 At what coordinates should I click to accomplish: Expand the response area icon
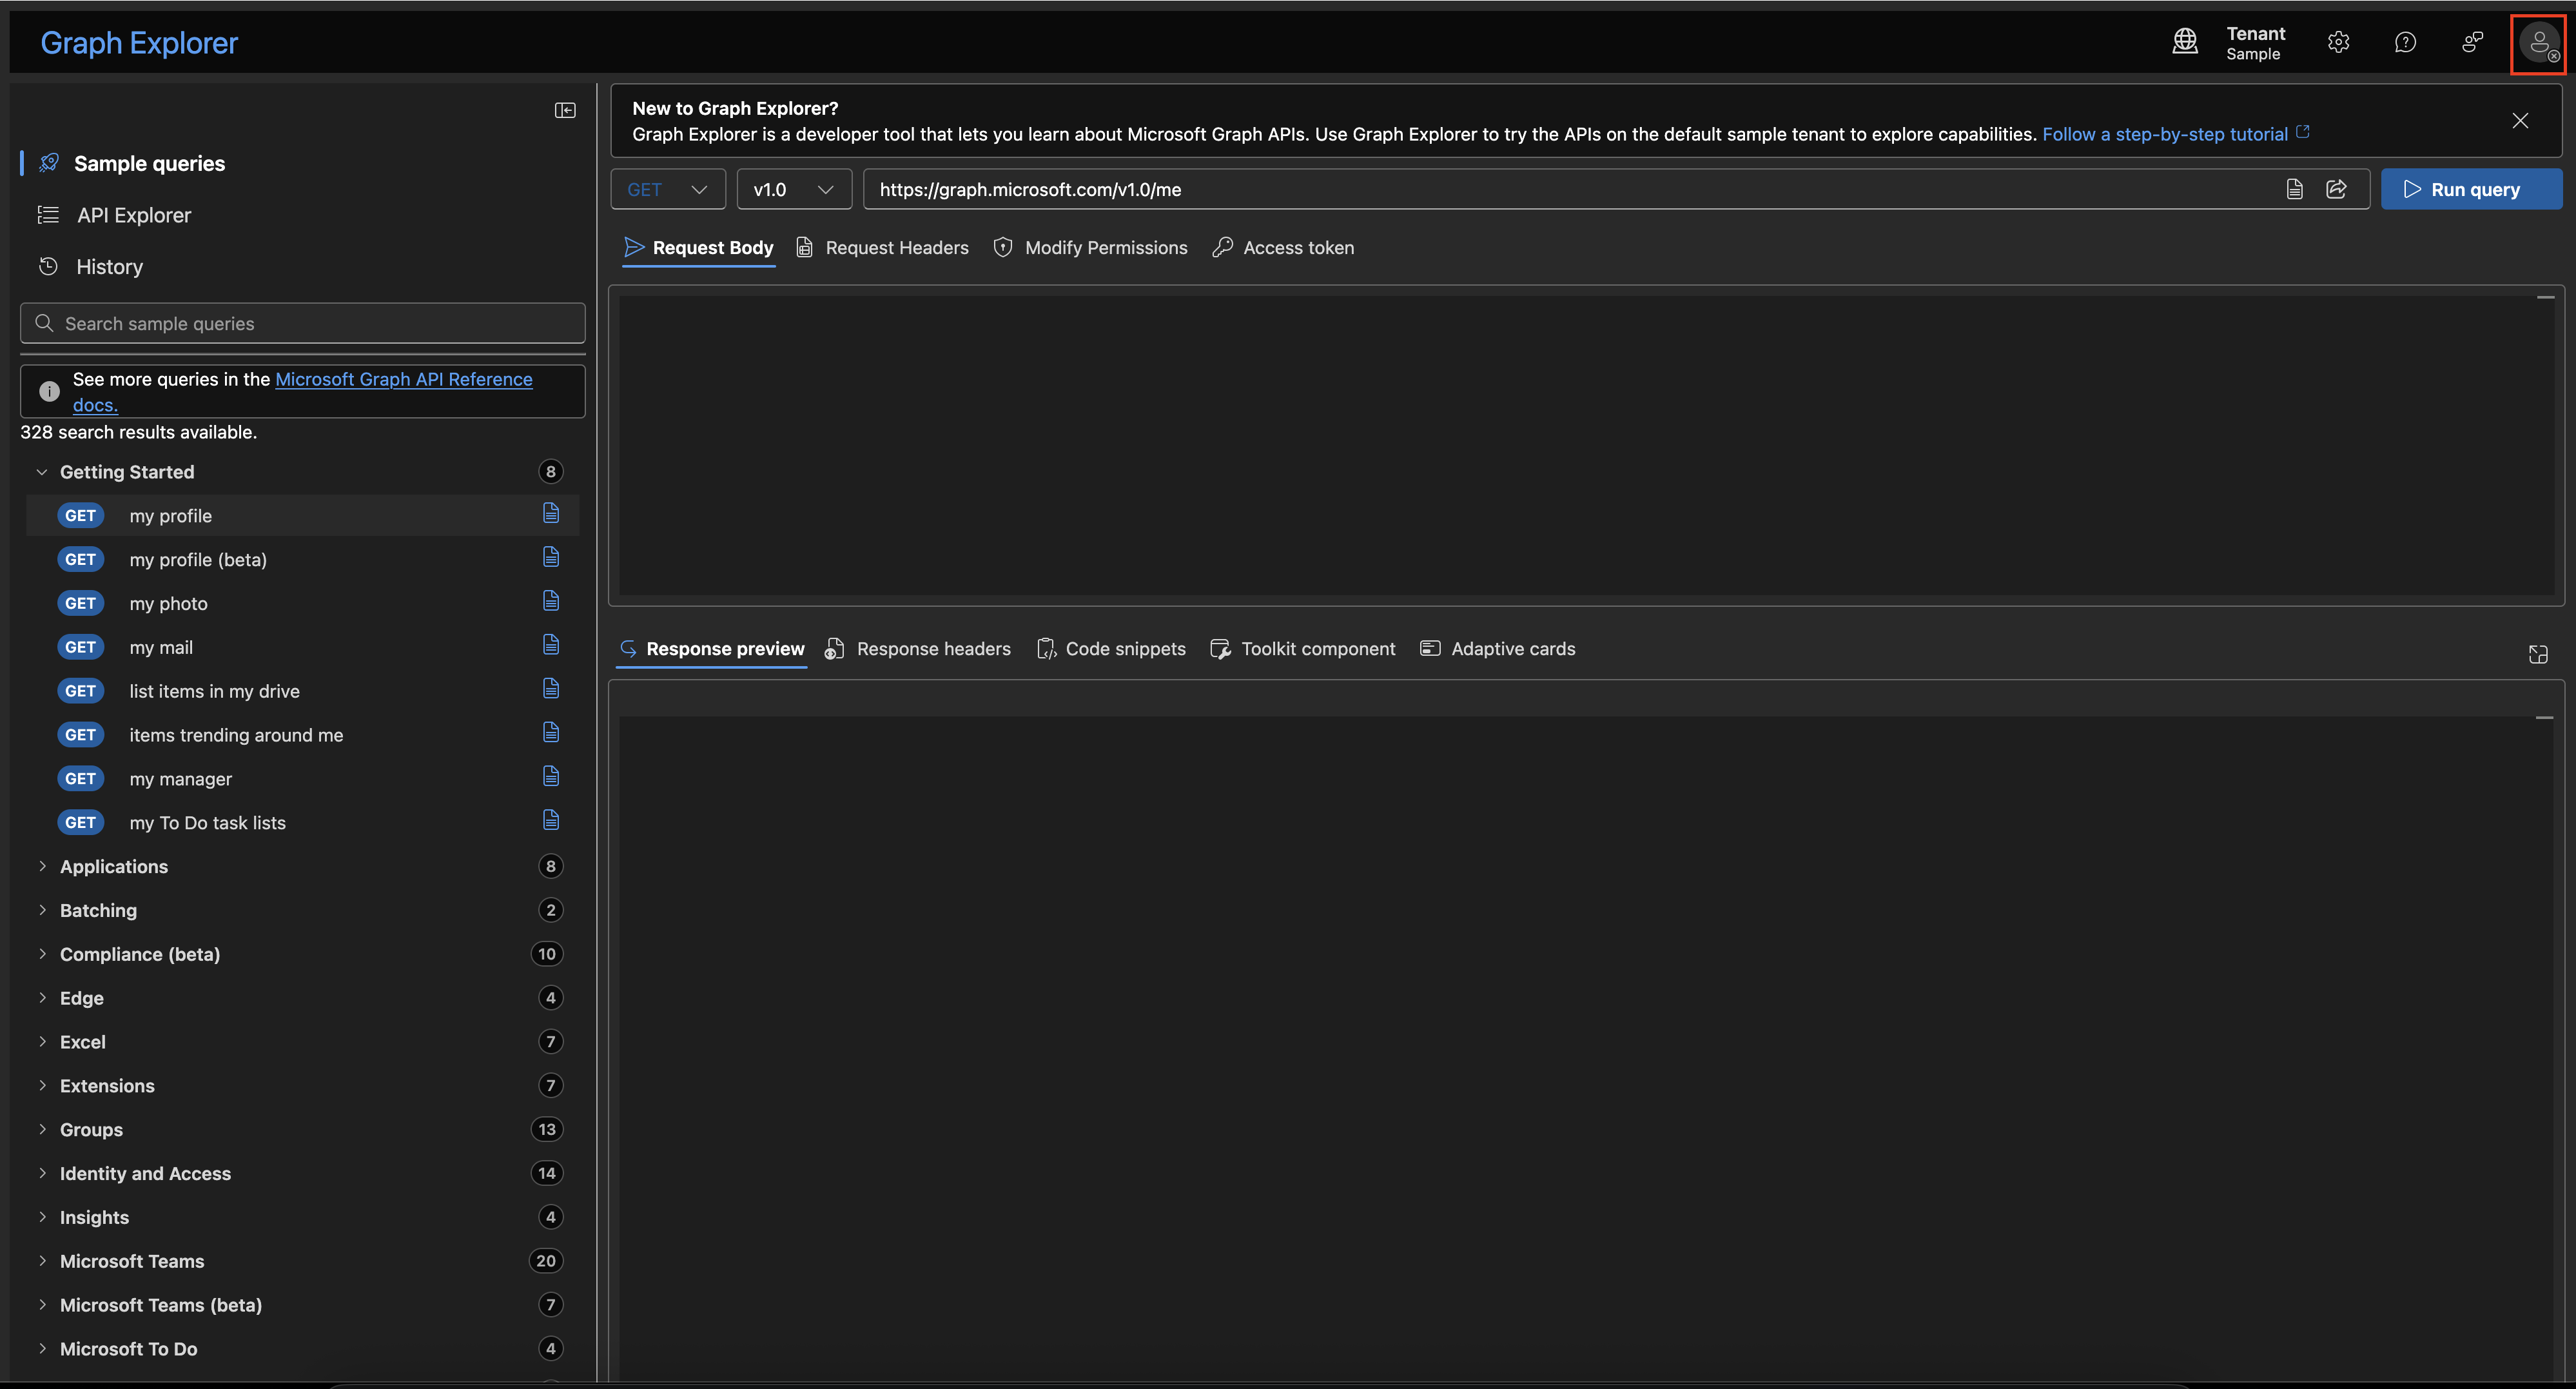(2538, 654)
